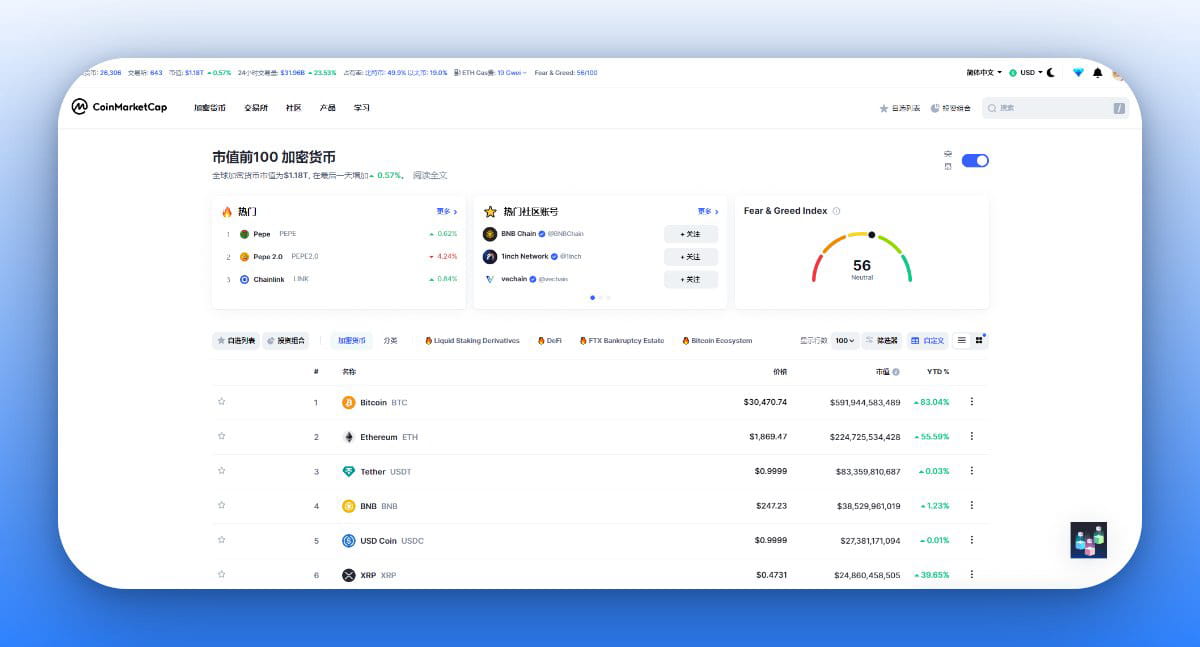Click the Ethereum coin icon

pyautogui.click(x=349, y=437)
